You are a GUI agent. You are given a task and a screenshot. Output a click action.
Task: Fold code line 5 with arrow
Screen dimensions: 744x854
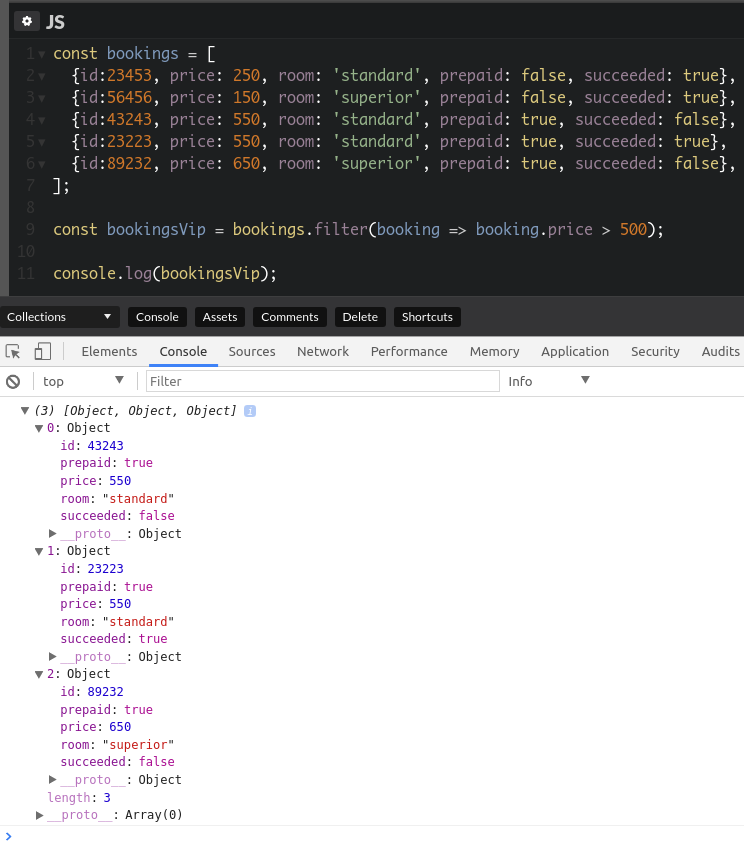click(x=41, y=143)
